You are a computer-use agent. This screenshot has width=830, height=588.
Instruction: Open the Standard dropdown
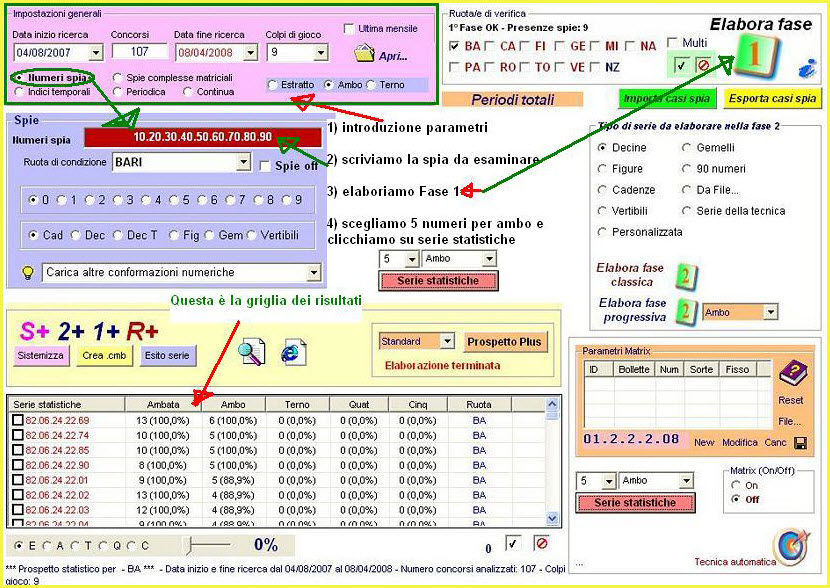[447, 341]
